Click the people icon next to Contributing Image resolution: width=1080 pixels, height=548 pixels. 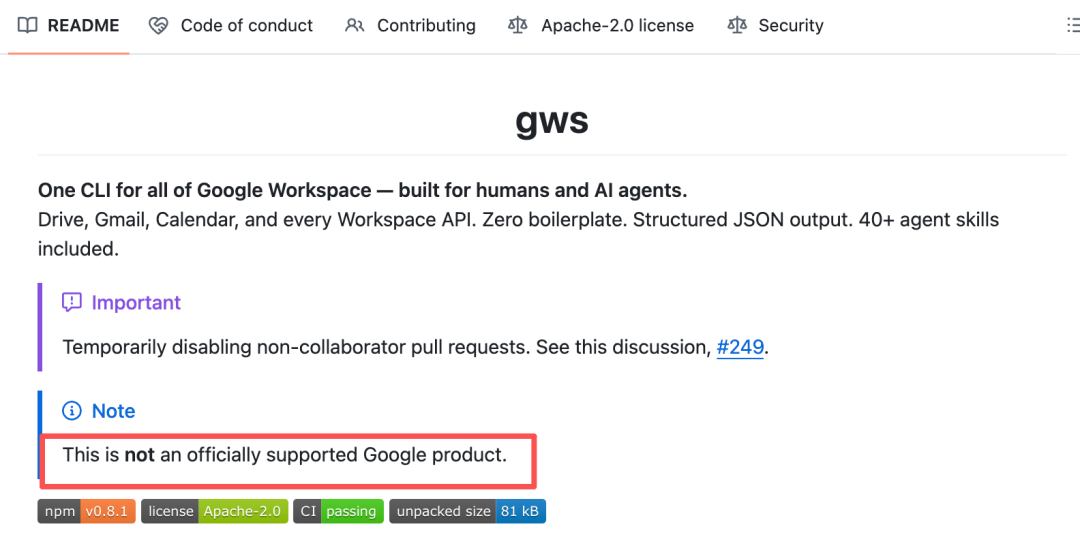354,26
